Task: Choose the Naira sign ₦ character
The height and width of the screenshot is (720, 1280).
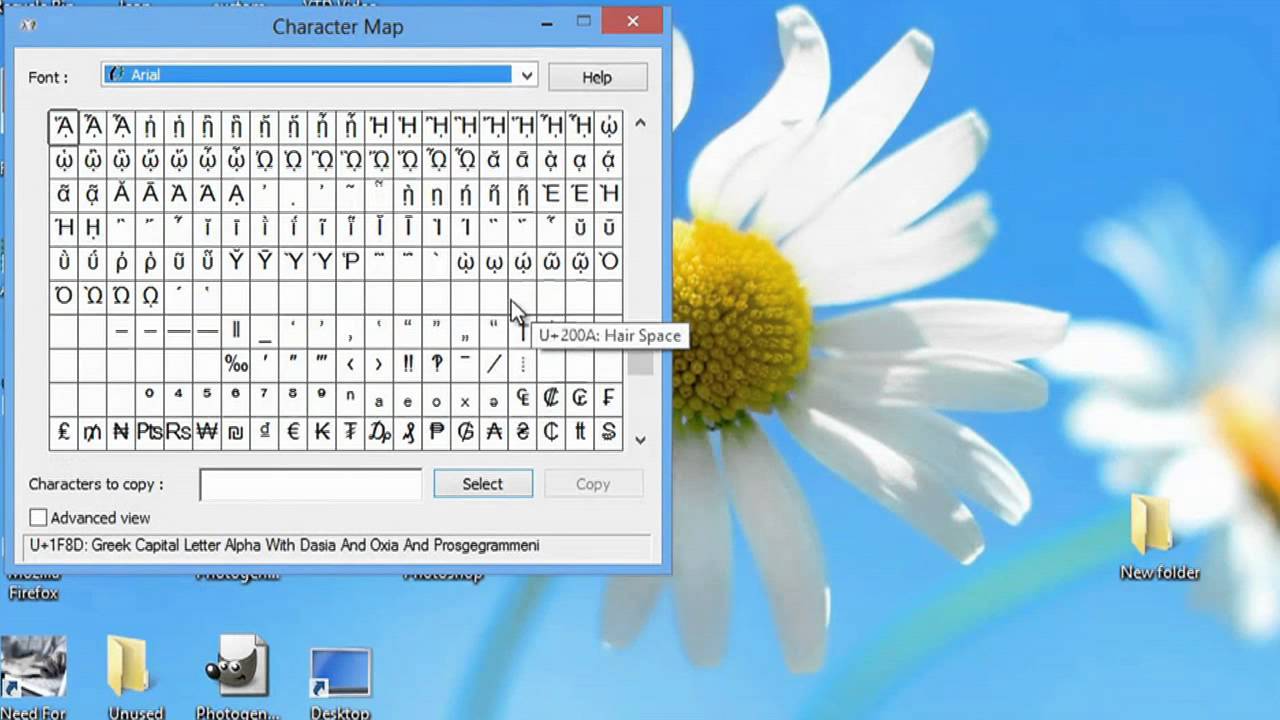Action: click(x=121, y=432)
